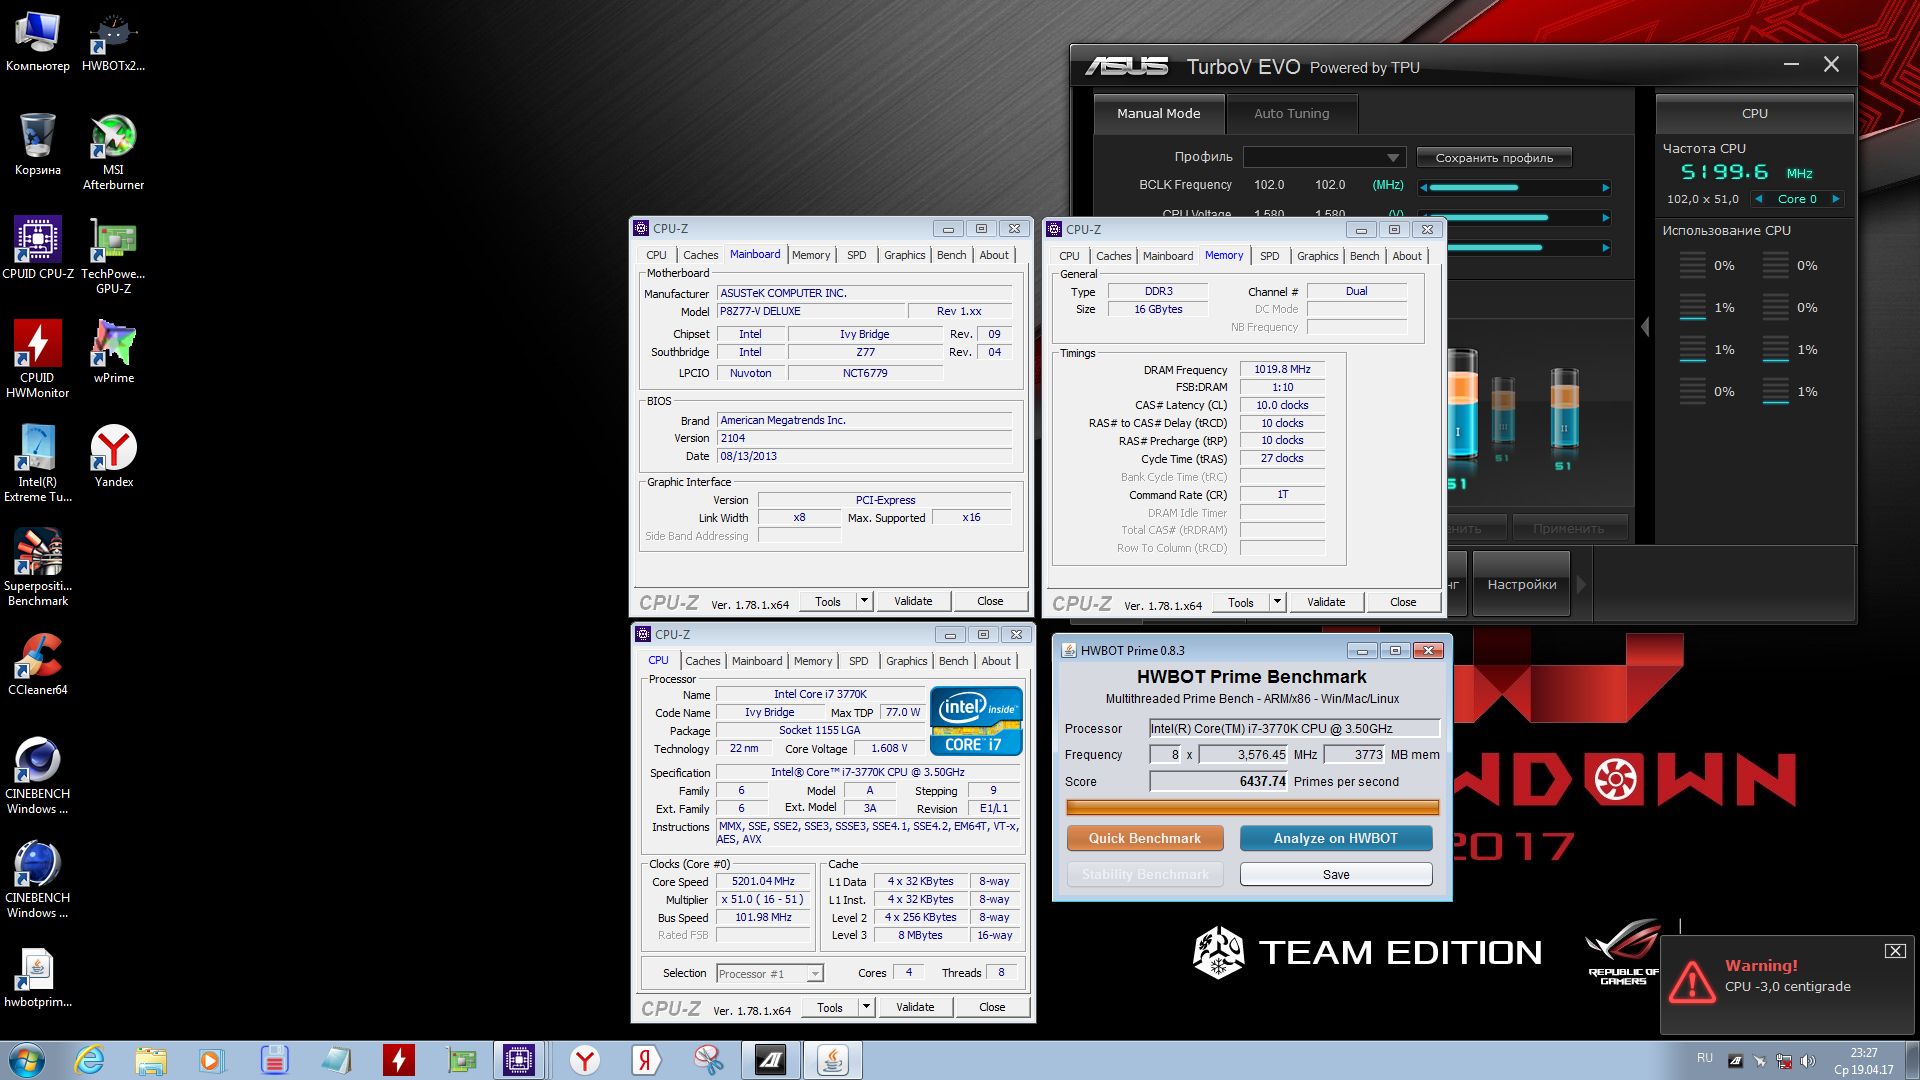Launch TechPowerUp GPU-Z desktop shortcut
The height and width of the screenshot is (1080, 1920).
(113, 256)
